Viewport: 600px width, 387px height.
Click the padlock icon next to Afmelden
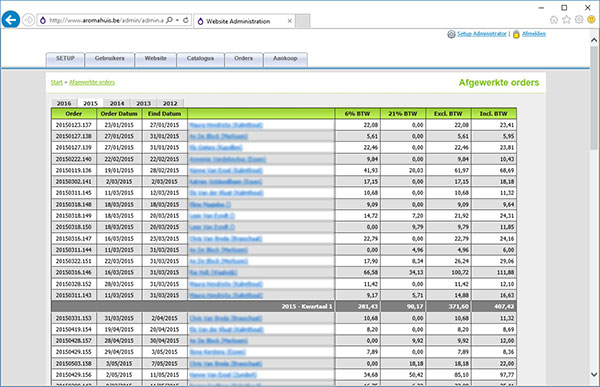coord(516,34)
